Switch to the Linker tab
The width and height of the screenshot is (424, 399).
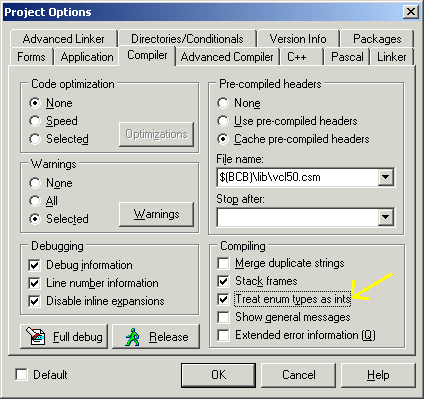click(x=392, y=57)
